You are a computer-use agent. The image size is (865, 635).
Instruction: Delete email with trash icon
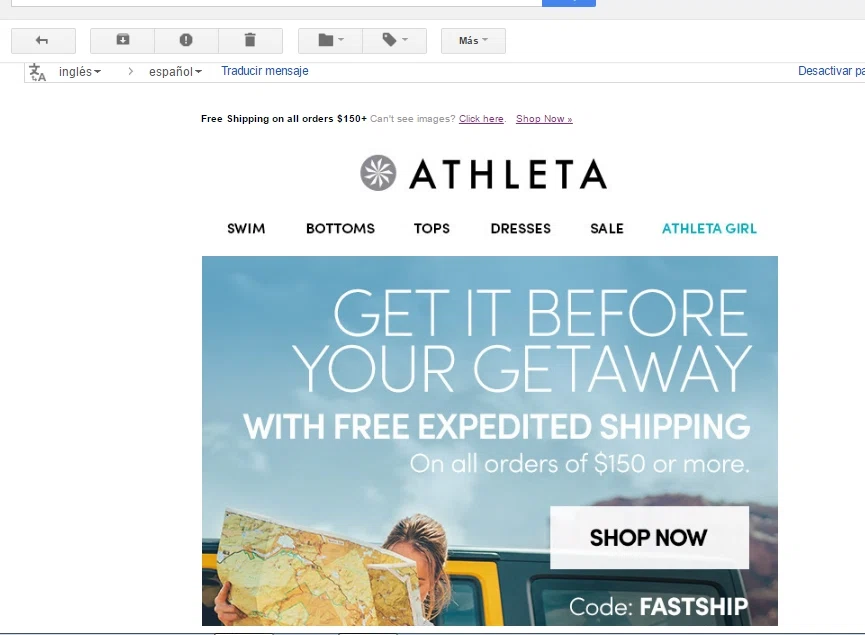(250, 41)
